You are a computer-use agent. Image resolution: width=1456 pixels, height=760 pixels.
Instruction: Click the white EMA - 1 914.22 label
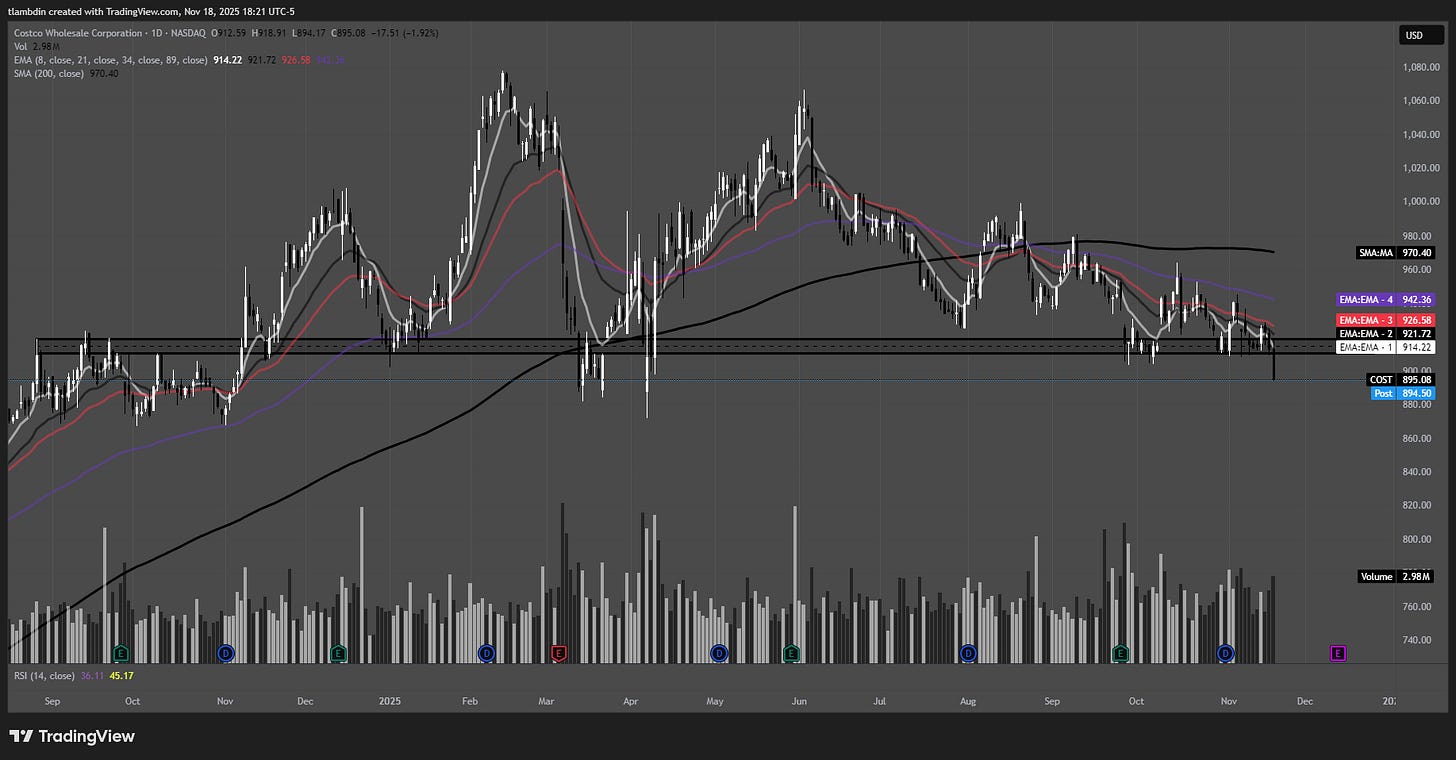tap(1386, 347)
